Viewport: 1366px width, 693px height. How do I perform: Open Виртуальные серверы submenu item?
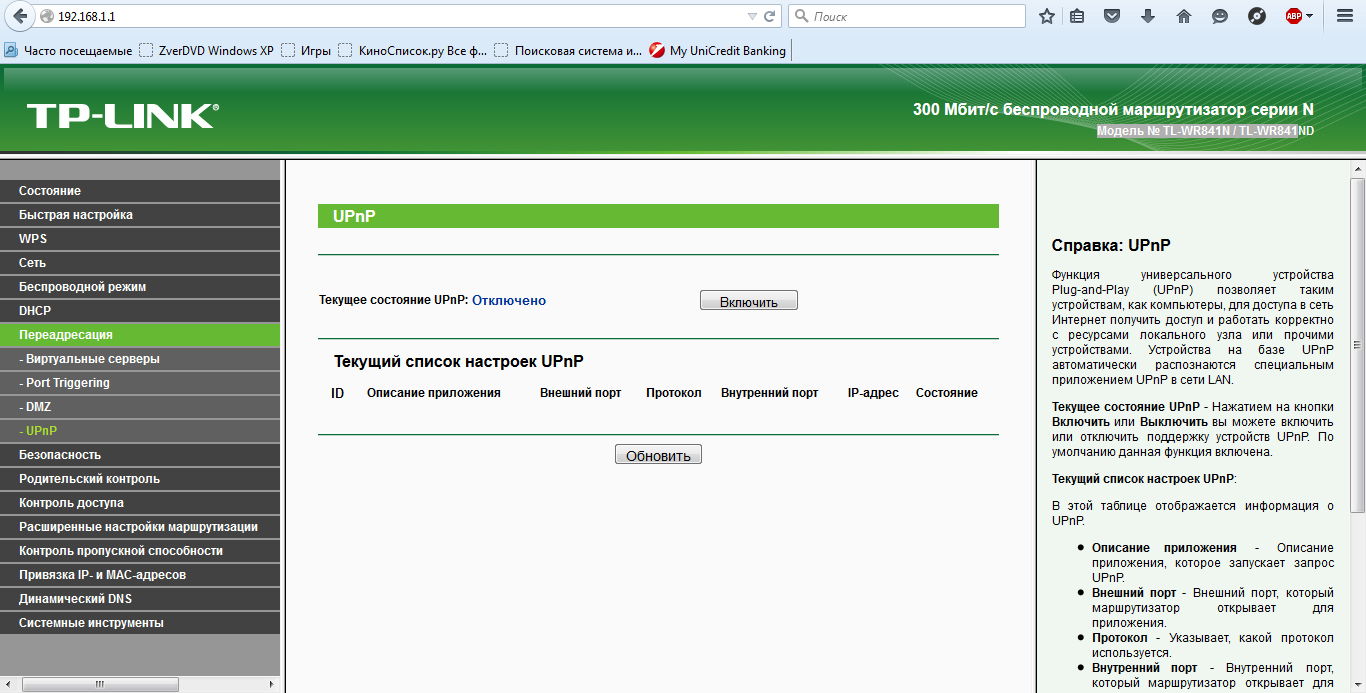pos(140,359)
